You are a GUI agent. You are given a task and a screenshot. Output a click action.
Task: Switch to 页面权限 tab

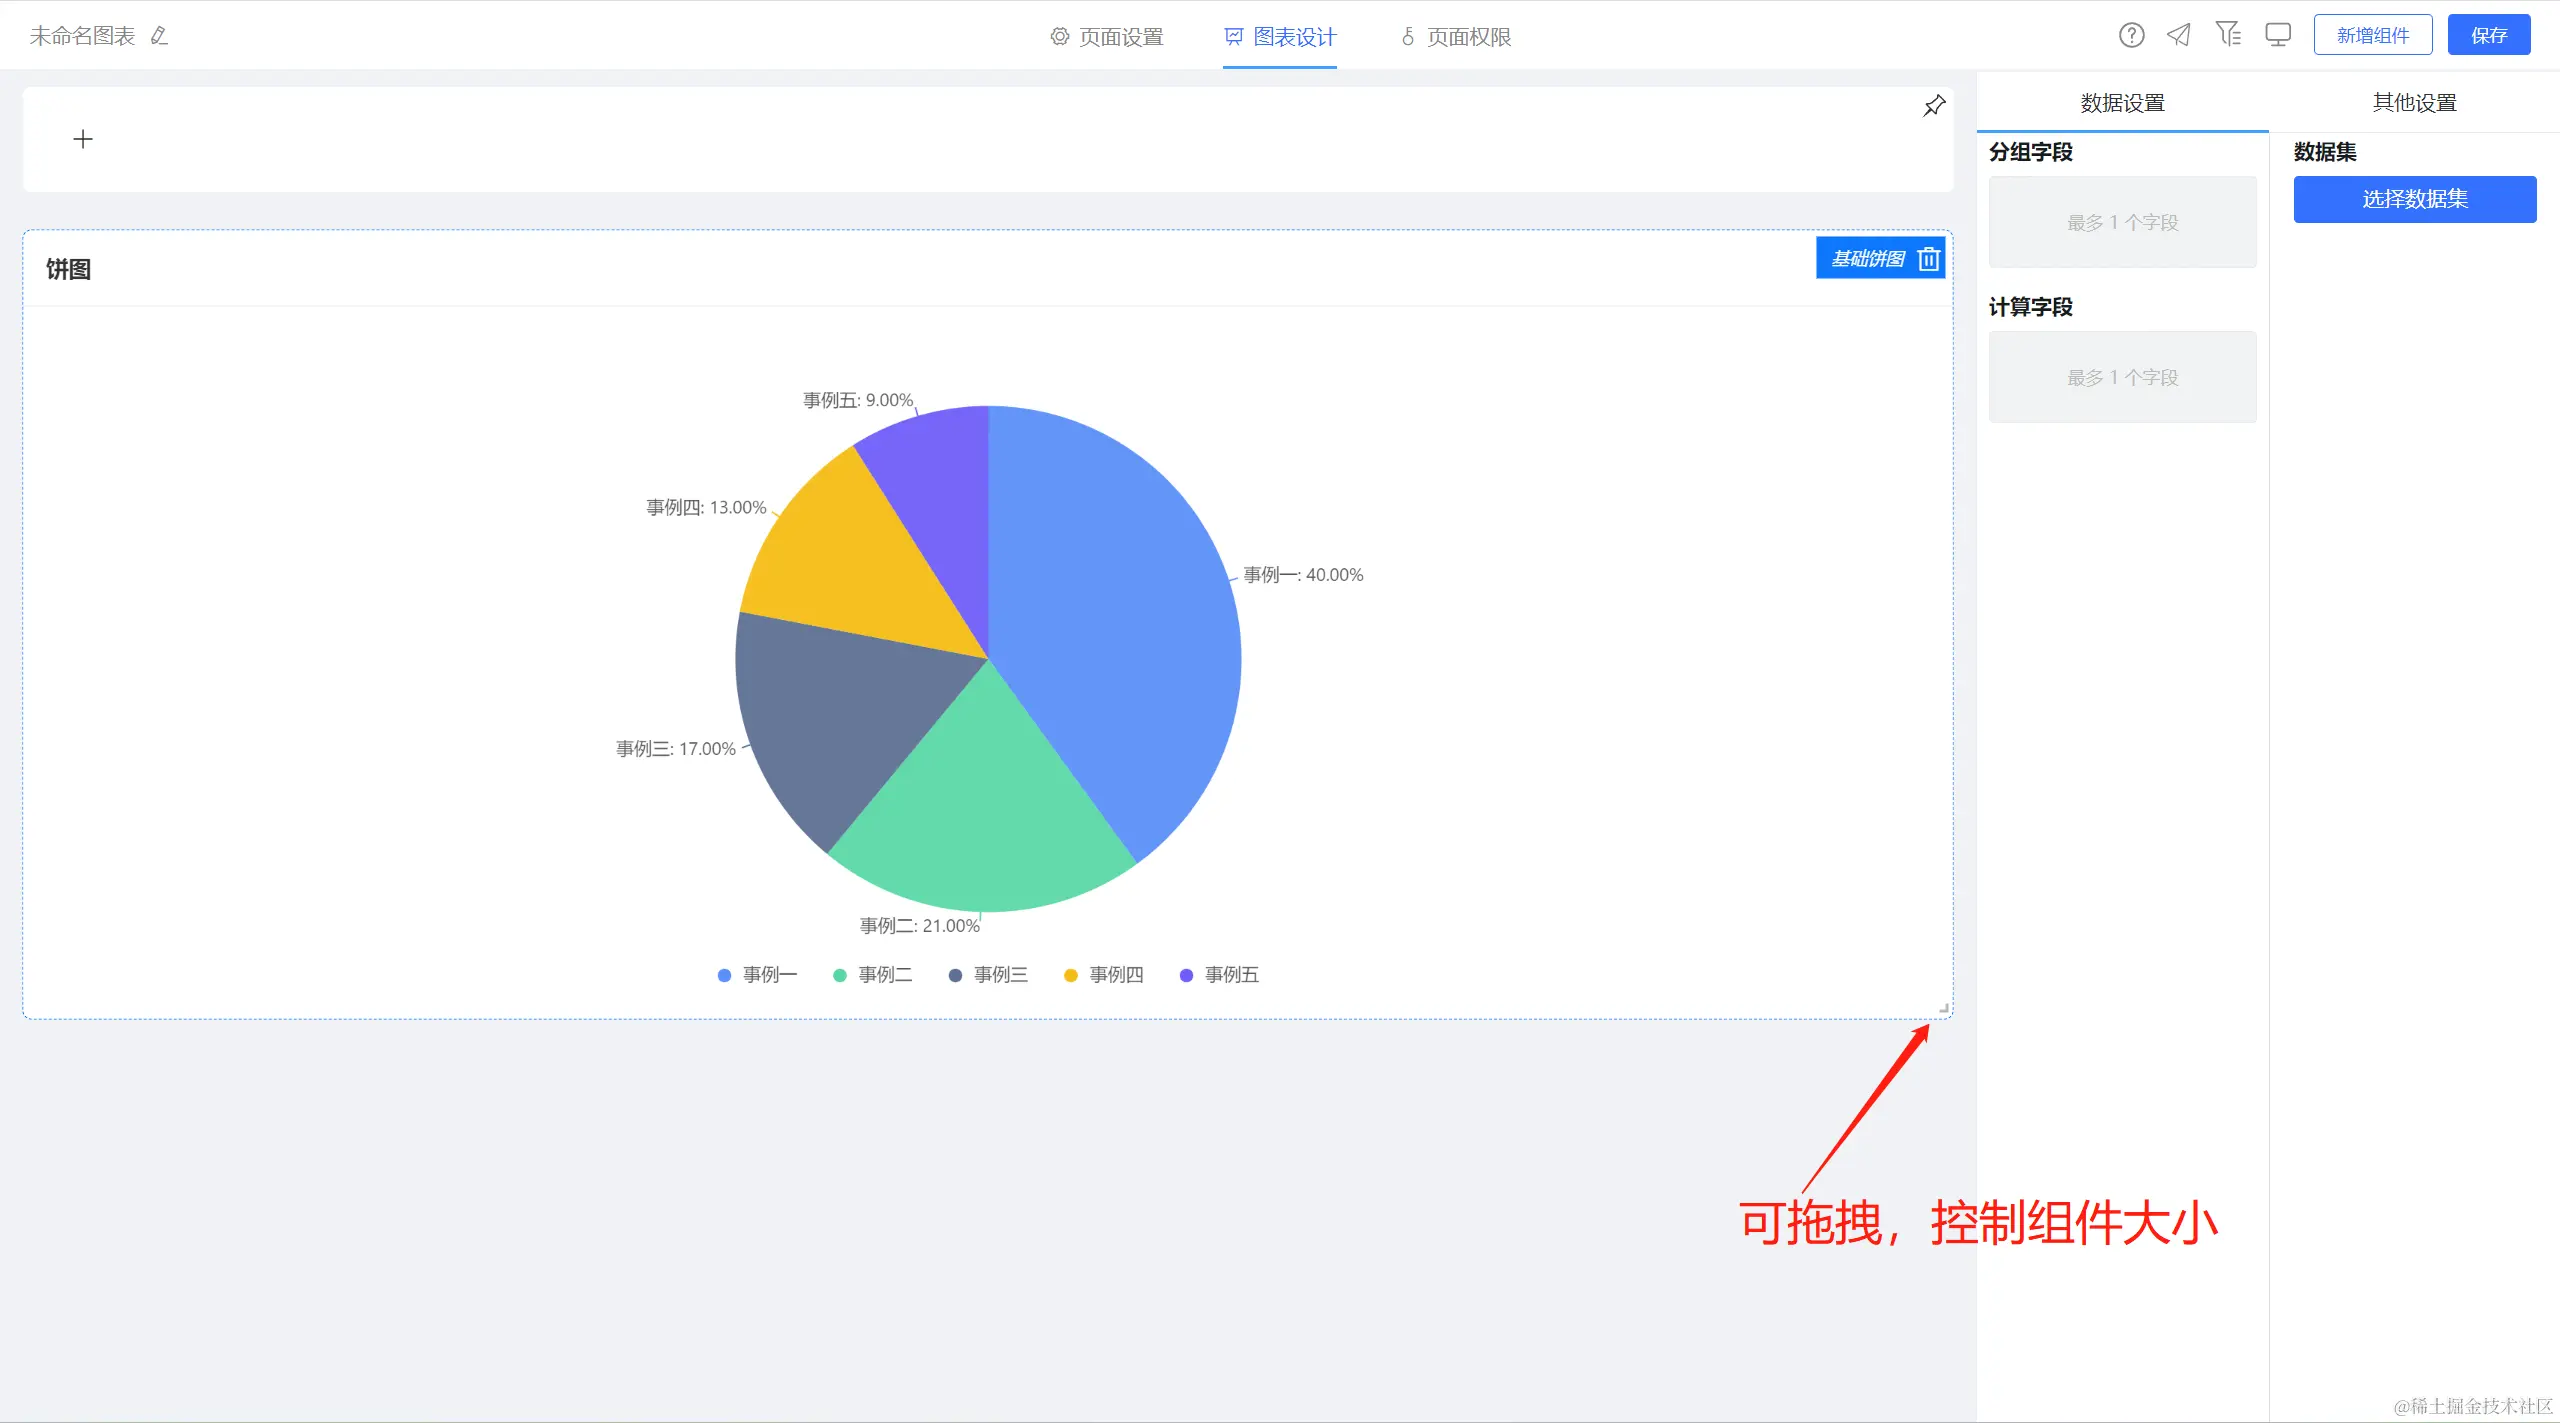click(1455, 37)
